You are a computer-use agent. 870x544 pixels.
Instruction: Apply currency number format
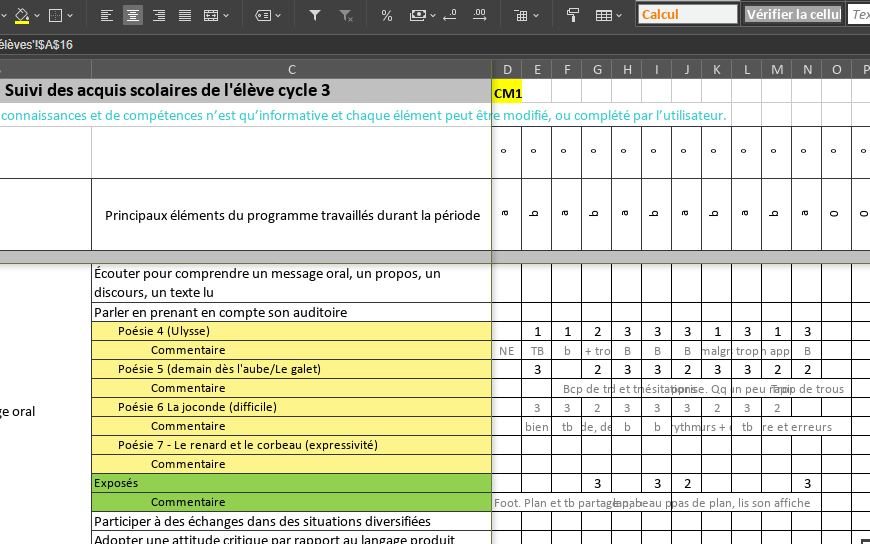[418, 16]
